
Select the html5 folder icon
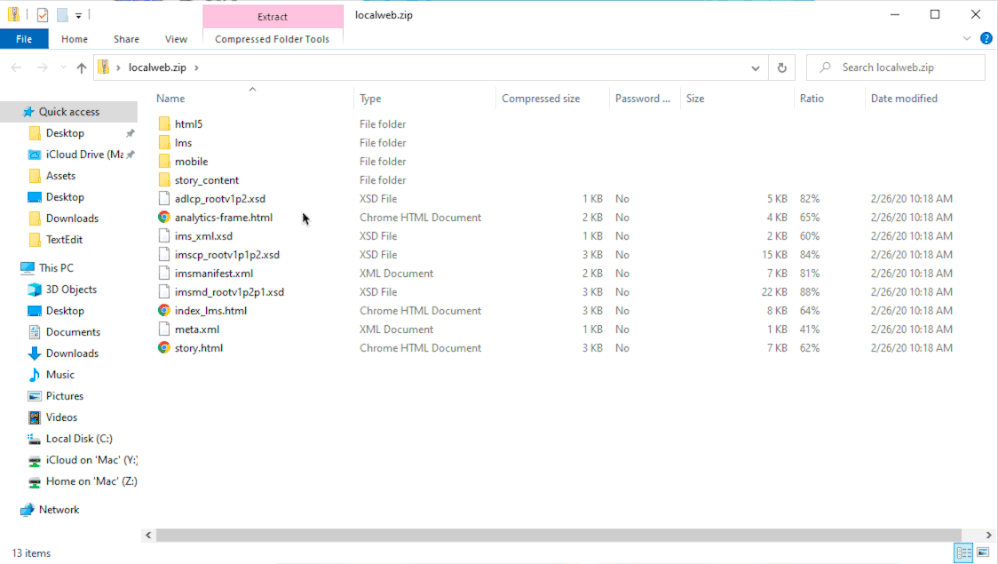click(164, 124)
